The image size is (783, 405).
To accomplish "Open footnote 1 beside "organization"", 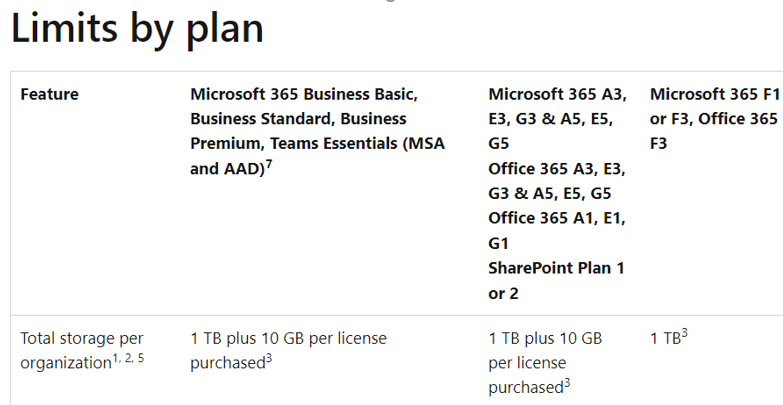I will click(115, 358).
